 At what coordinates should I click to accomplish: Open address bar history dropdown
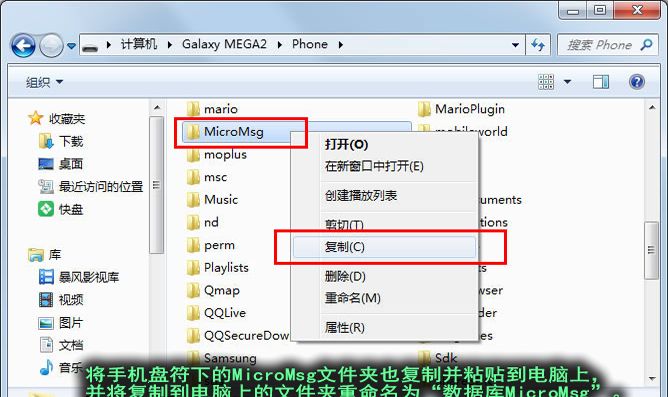coord(515,45)
